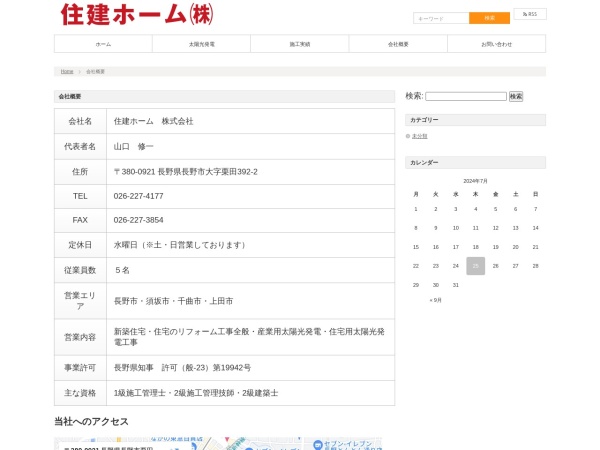The height and width of the screenshot is (450, 600).
Task: Click the orange 検索 button in the header
Action: click(x=489, y=18)
